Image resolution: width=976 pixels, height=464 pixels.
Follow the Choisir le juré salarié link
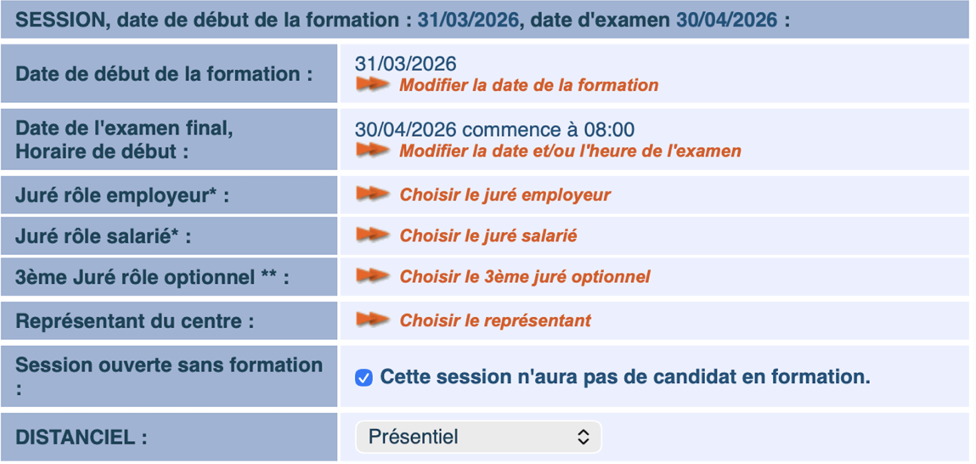pyautogui.click(x=488, y=236)
